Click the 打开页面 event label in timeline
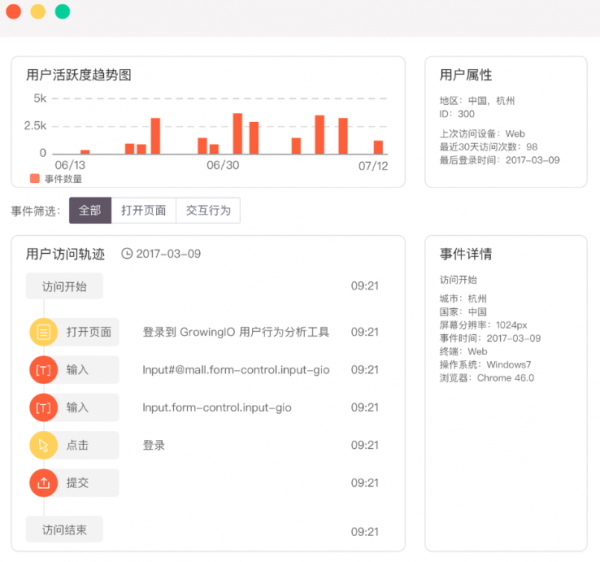This screenshot has height=562, width=600. tap(88, 332)
